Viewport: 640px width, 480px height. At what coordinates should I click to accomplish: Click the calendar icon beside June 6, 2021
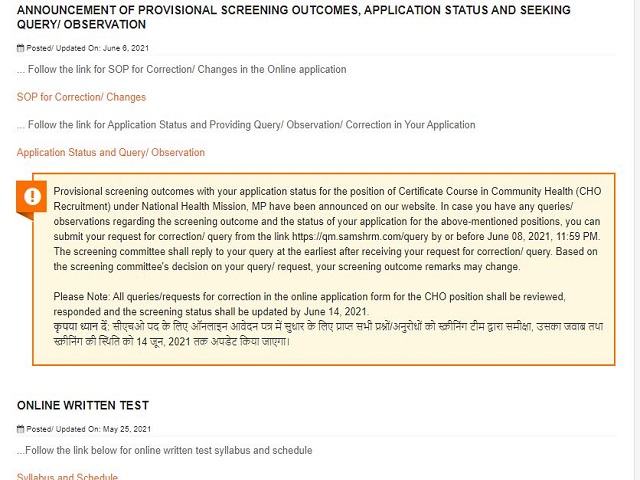click(20, 48)
